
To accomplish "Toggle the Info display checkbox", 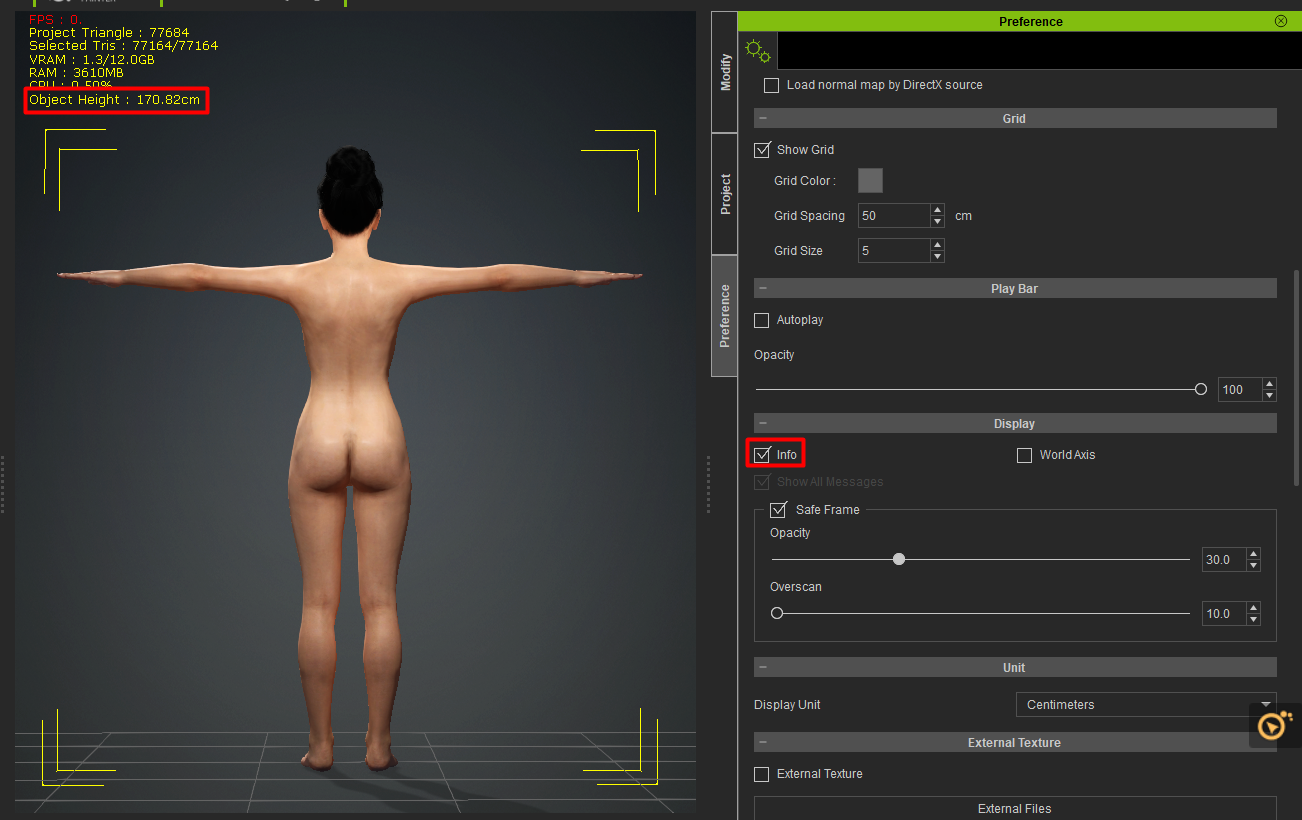I will point(763,455).
